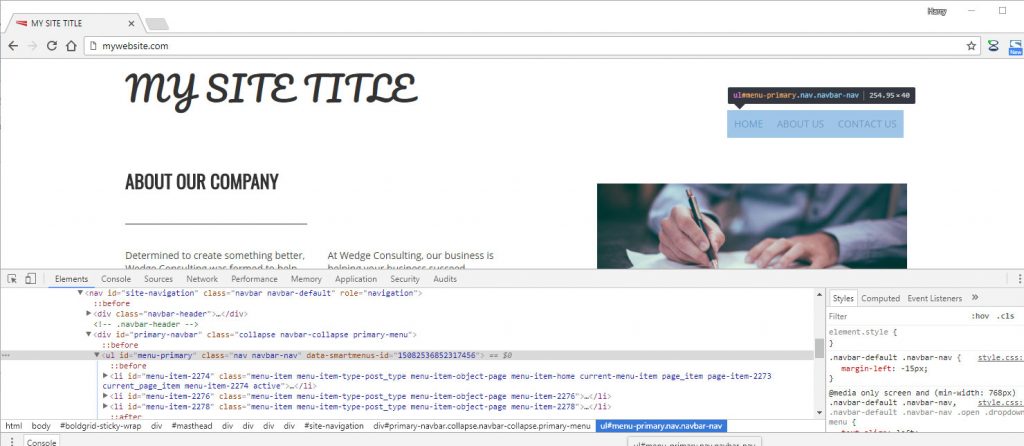
Task: Select div#primary-navbar breadcrumb item
Action: 482,426
